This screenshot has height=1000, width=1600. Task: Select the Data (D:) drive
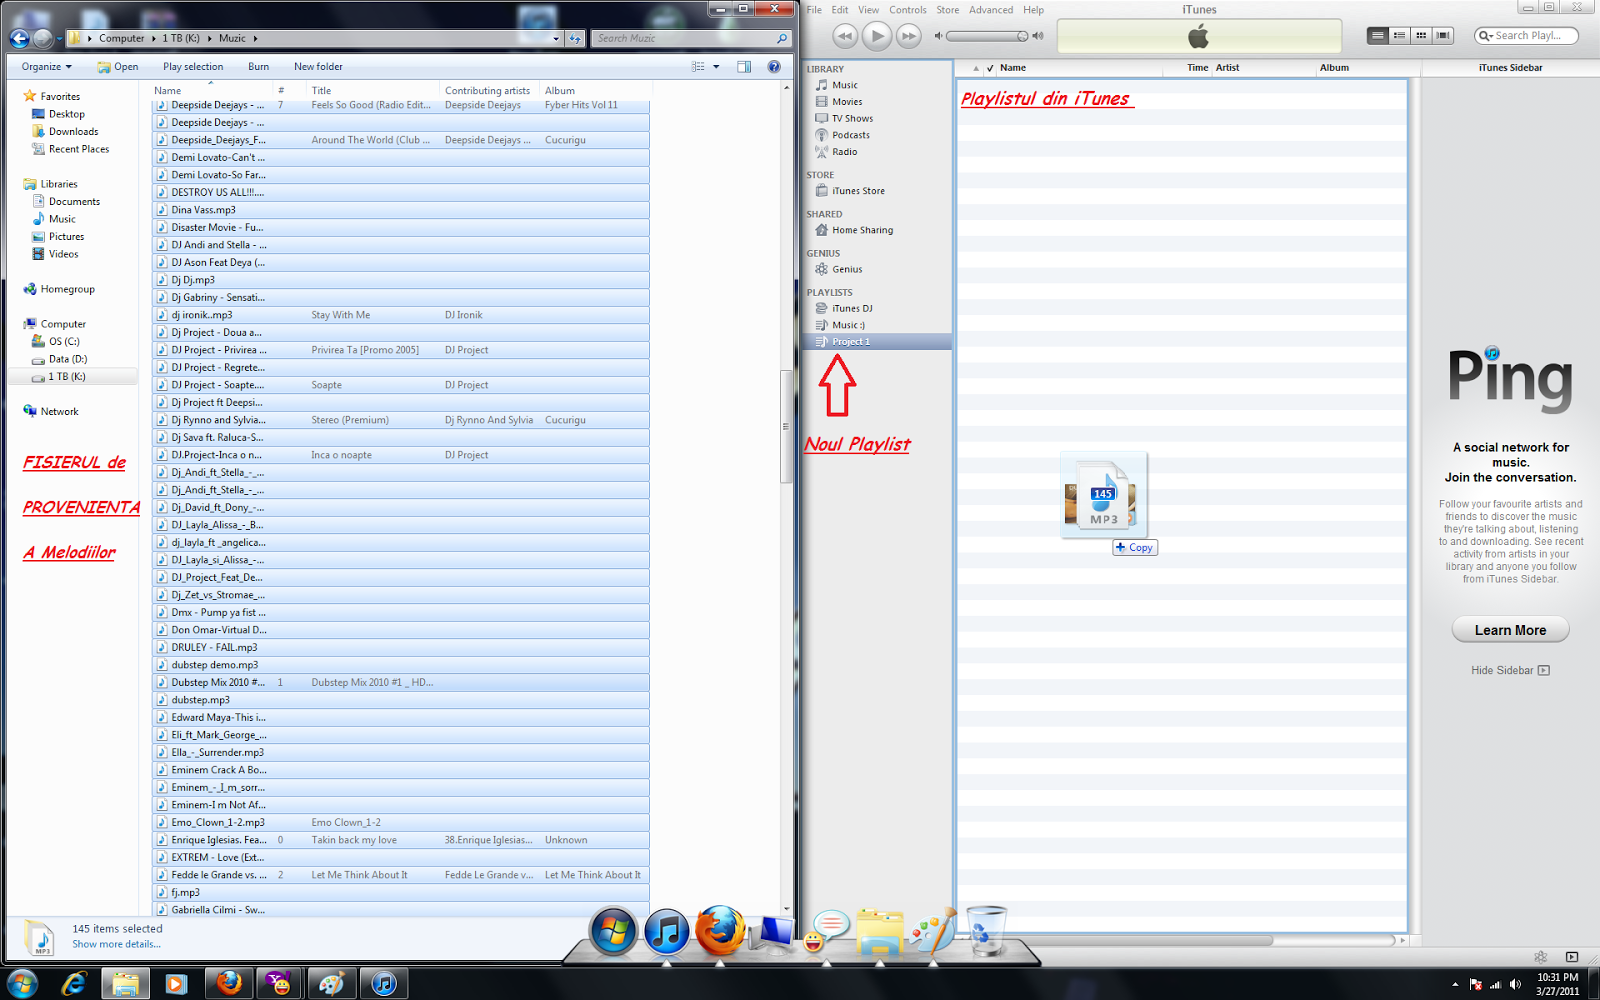coord(59,359)
